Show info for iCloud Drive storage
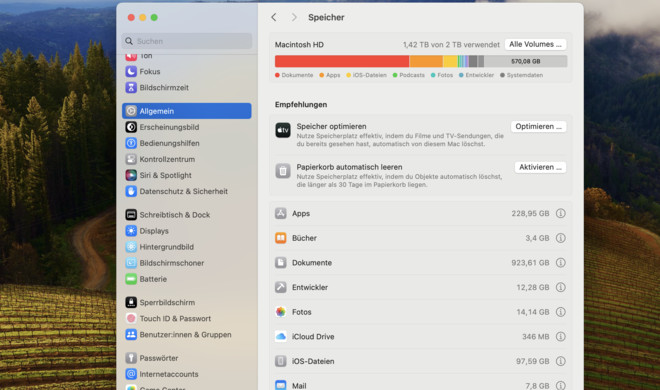The image size is (660, 390). [x=560, y=337]
